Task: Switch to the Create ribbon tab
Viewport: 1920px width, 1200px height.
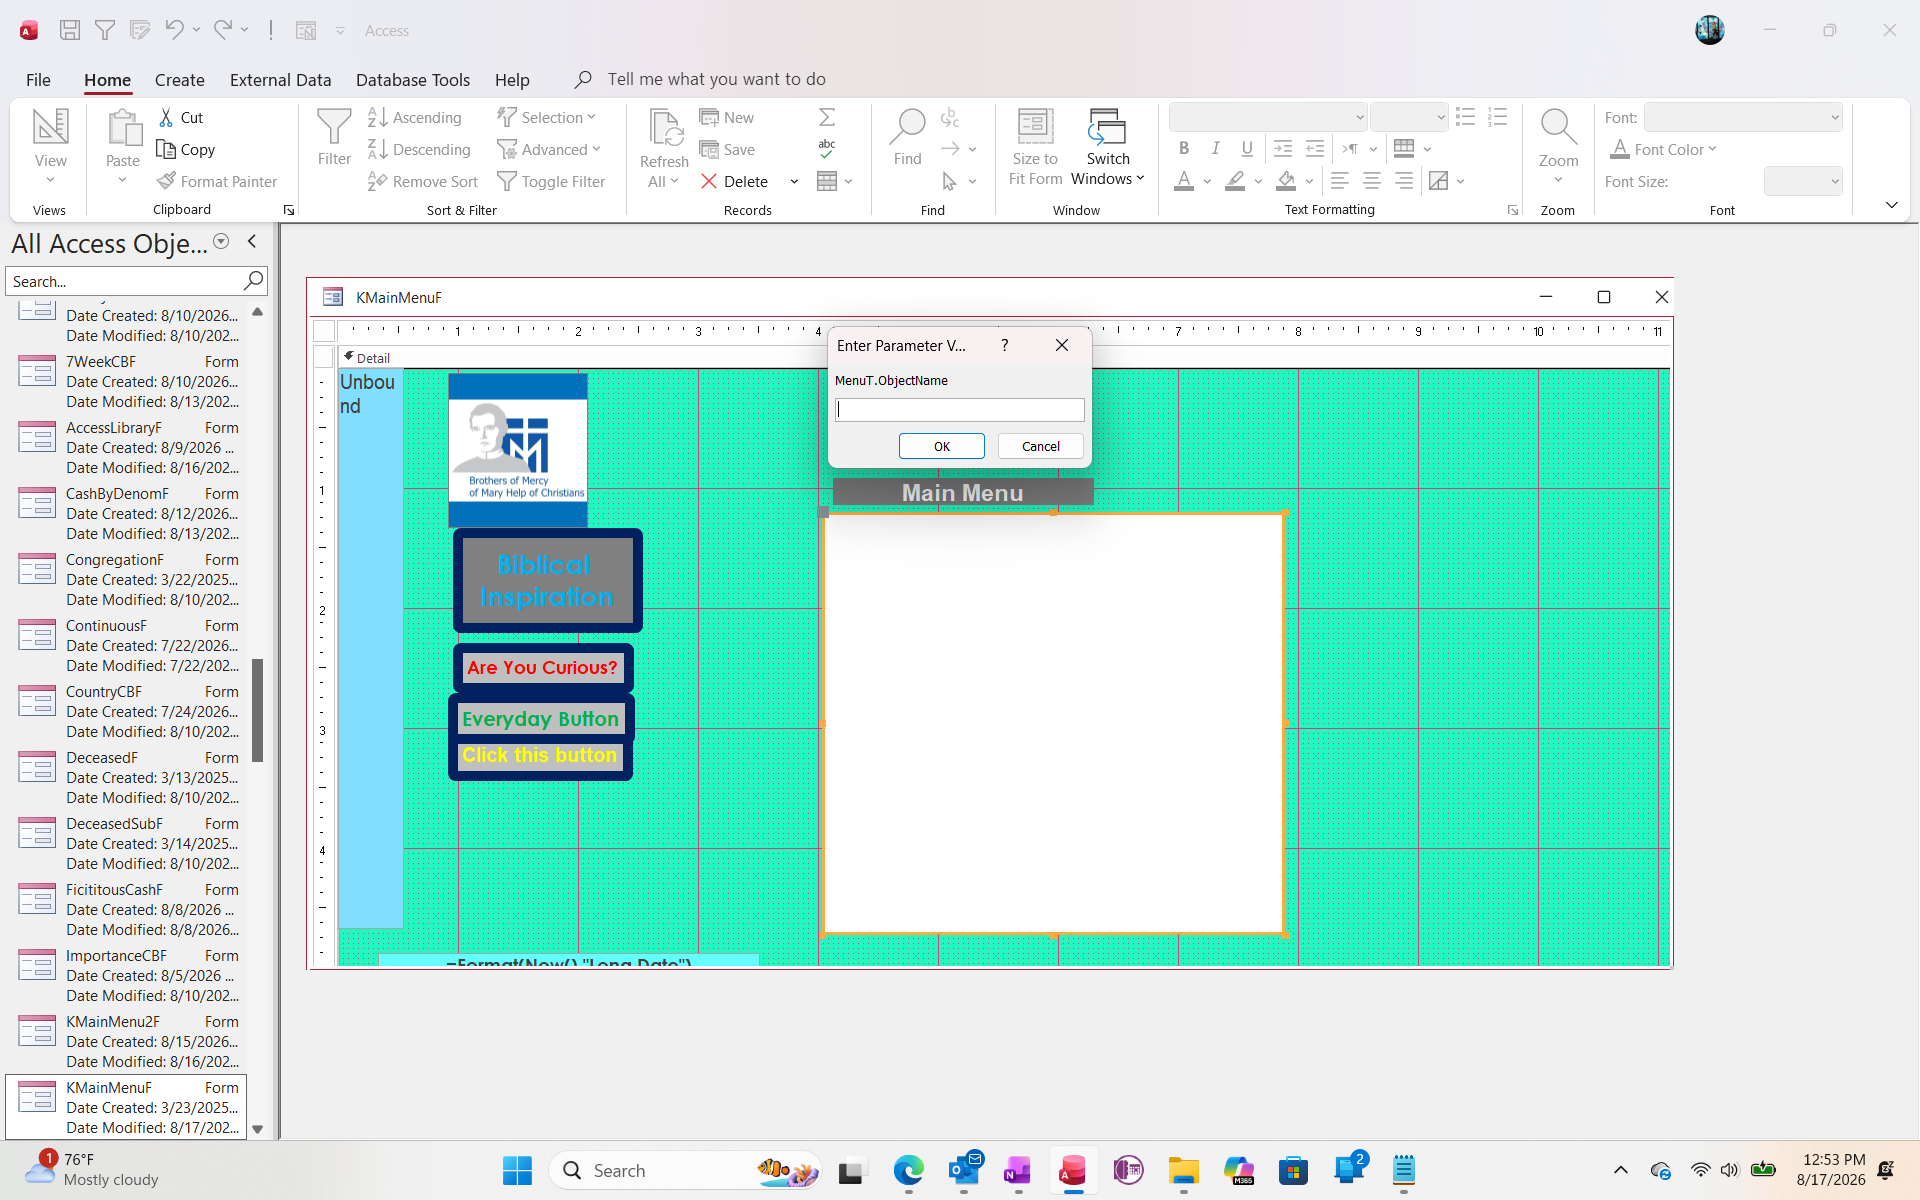Action: click(x=180, y=80)
